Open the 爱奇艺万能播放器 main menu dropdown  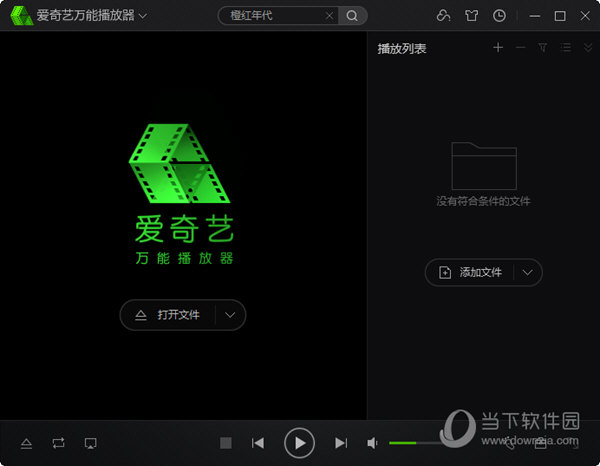click(x=142, y=16)
